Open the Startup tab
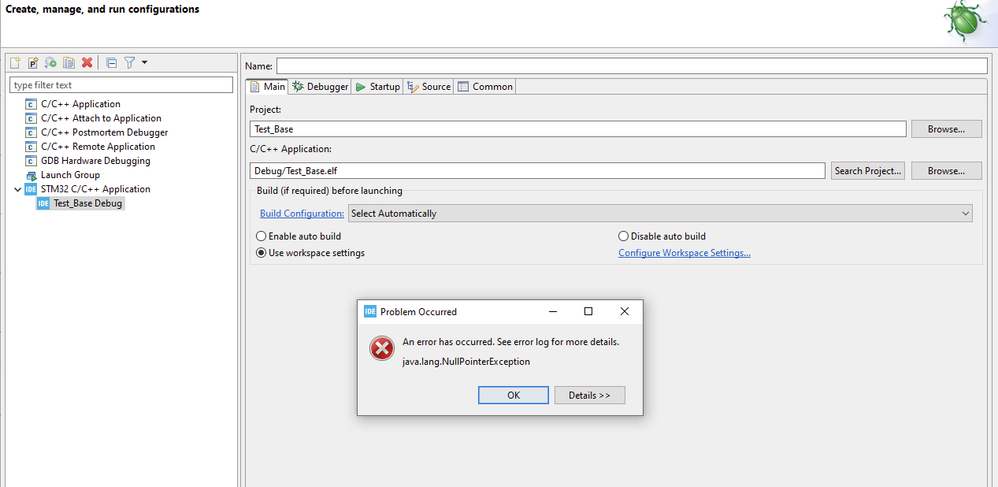The image size is (998, 487). (378, 87)
